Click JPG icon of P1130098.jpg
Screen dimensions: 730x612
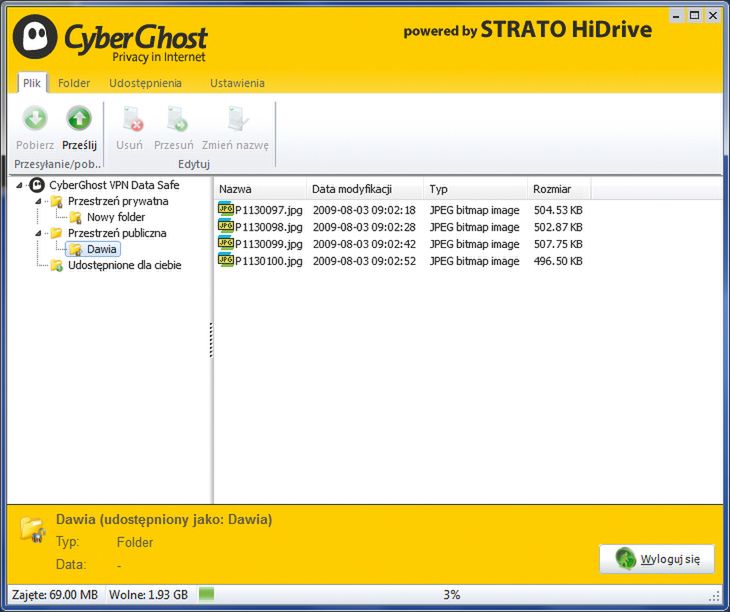point(226,226)
